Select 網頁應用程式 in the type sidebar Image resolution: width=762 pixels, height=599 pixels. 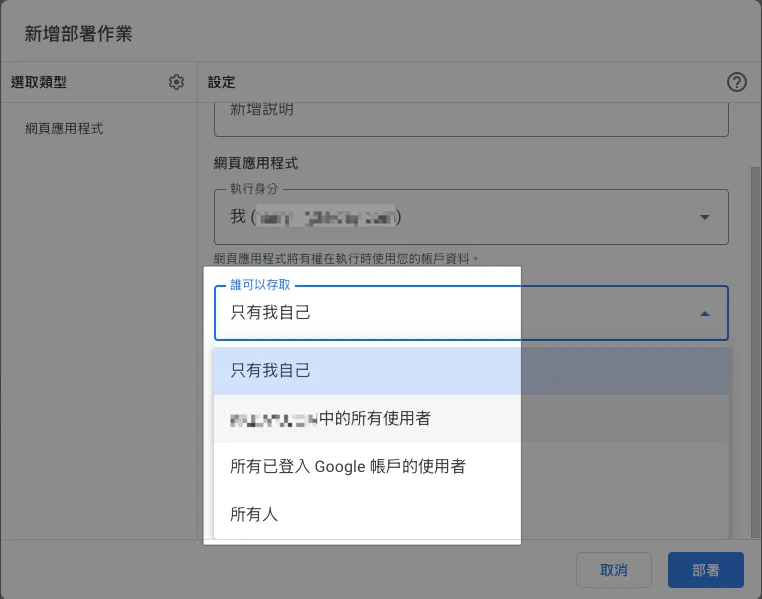[x=65, y=128]
